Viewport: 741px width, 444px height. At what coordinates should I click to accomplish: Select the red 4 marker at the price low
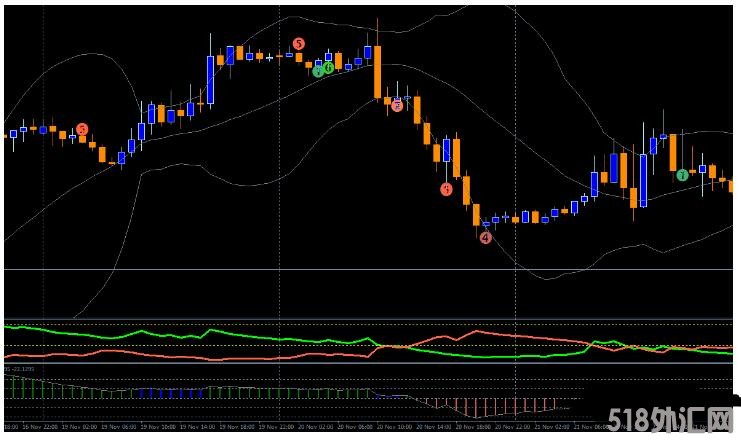coord(486,238)
